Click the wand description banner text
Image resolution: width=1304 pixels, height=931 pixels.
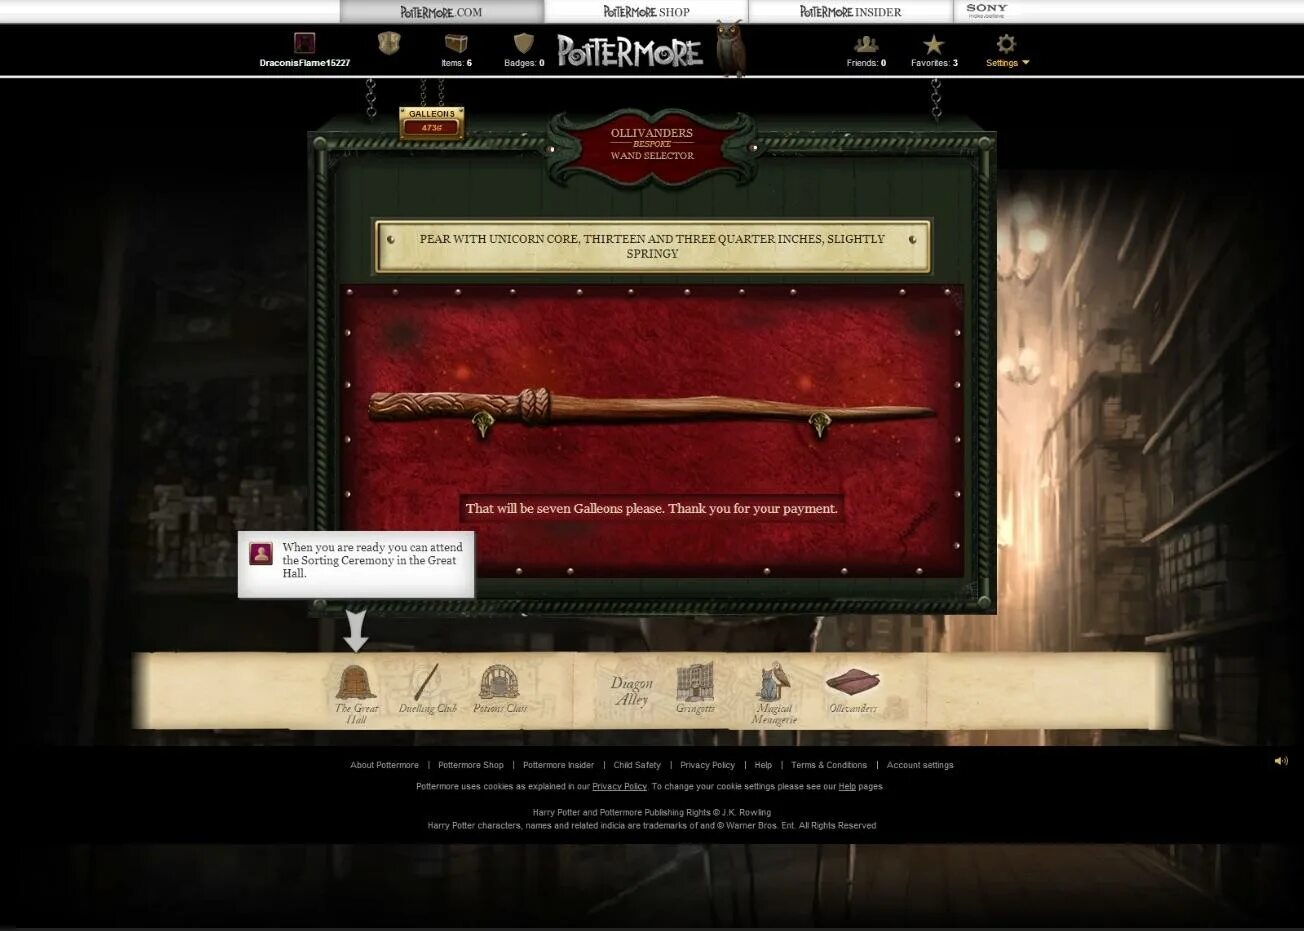pyautogui.click(x=652, y=246)
